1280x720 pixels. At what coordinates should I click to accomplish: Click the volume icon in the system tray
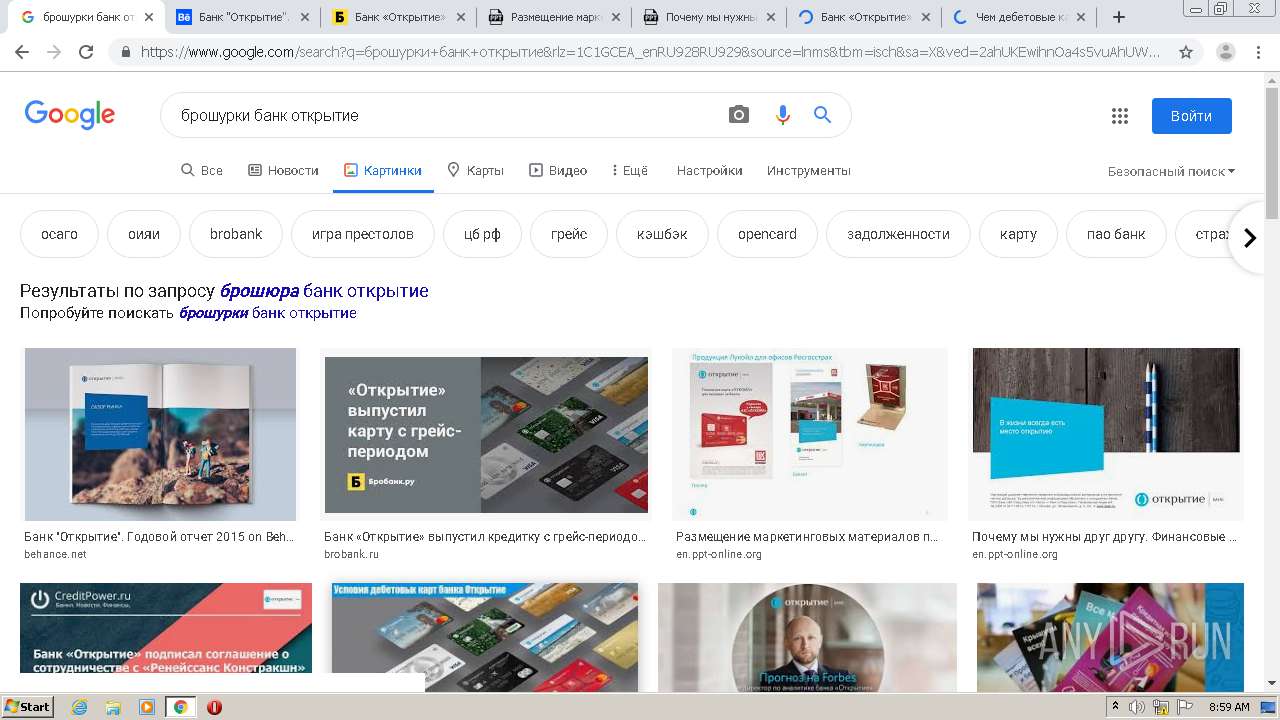[x=1137, y=707]
